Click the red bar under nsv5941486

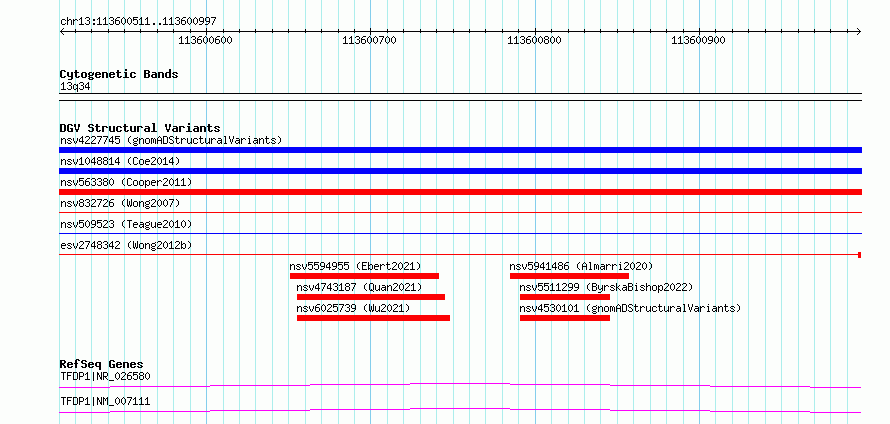pyautogui.click(x=569, y=276)
